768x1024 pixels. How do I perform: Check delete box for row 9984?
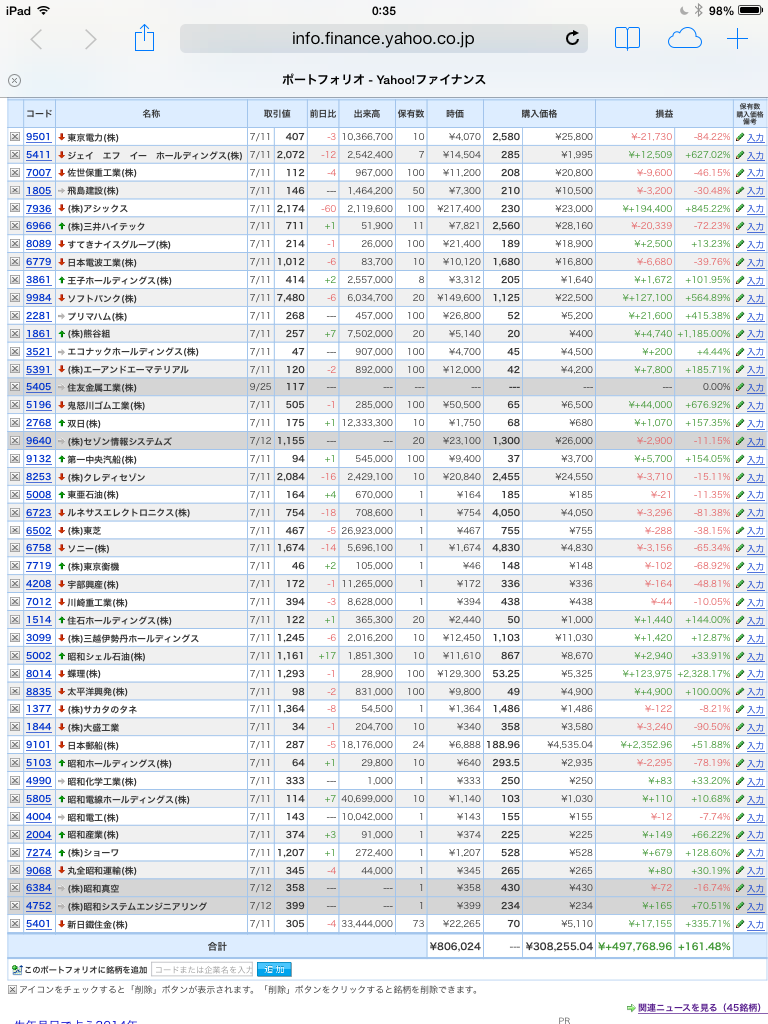tap(15, 298)
